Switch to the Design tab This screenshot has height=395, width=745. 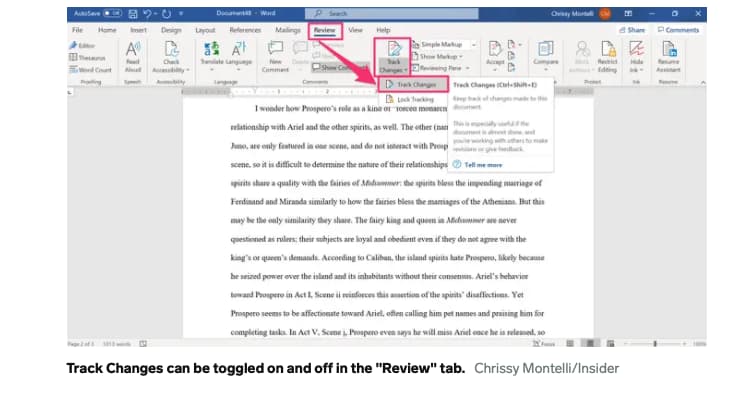[x=171, y=29]
